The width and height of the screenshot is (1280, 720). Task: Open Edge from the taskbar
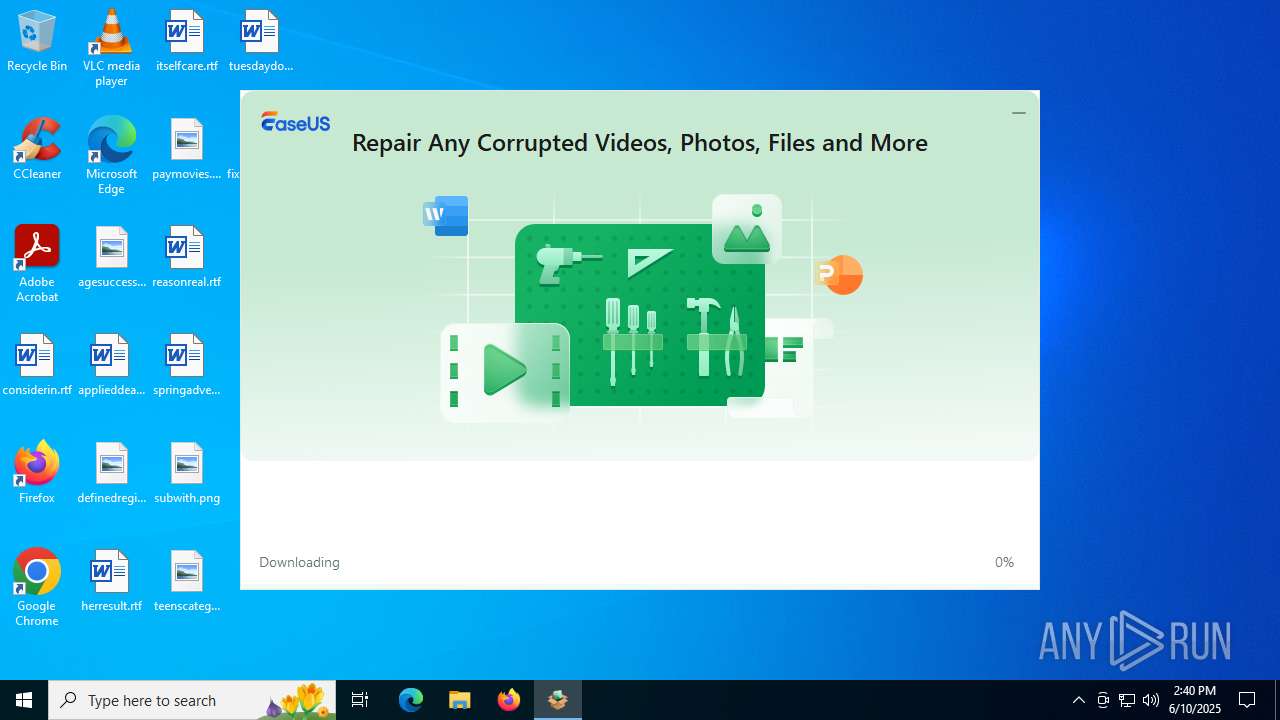point(411,700)
